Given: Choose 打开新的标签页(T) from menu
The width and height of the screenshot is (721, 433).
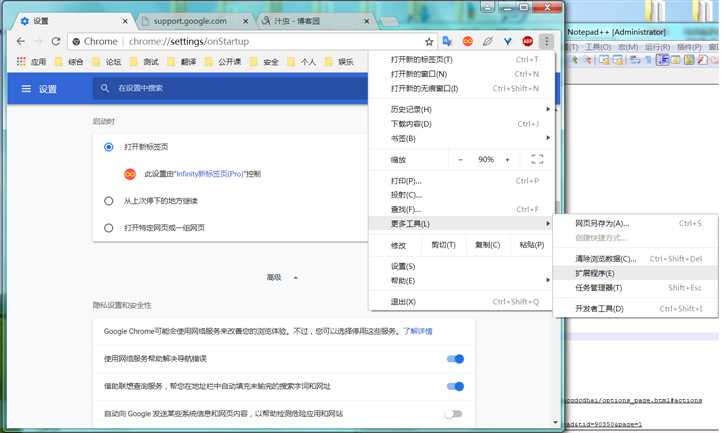Looking at the screenshot, I should 462,60.
